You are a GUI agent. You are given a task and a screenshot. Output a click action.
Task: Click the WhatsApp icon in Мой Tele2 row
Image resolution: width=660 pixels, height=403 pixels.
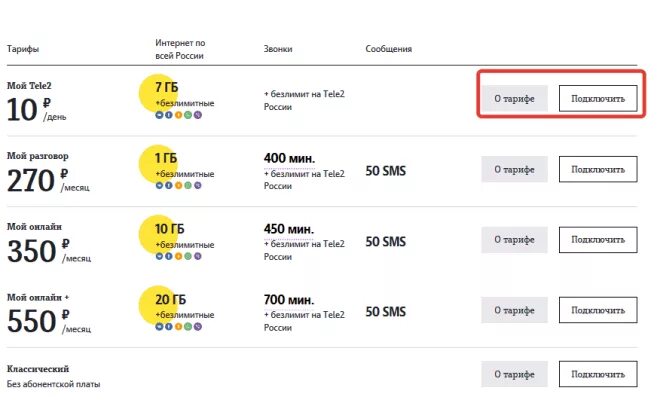(x=189, y=115)
